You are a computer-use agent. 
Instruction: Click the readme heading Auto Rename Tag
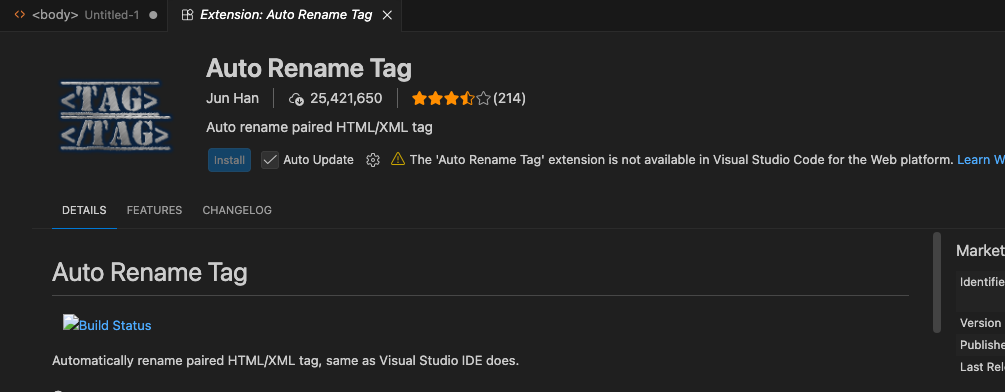150,272
